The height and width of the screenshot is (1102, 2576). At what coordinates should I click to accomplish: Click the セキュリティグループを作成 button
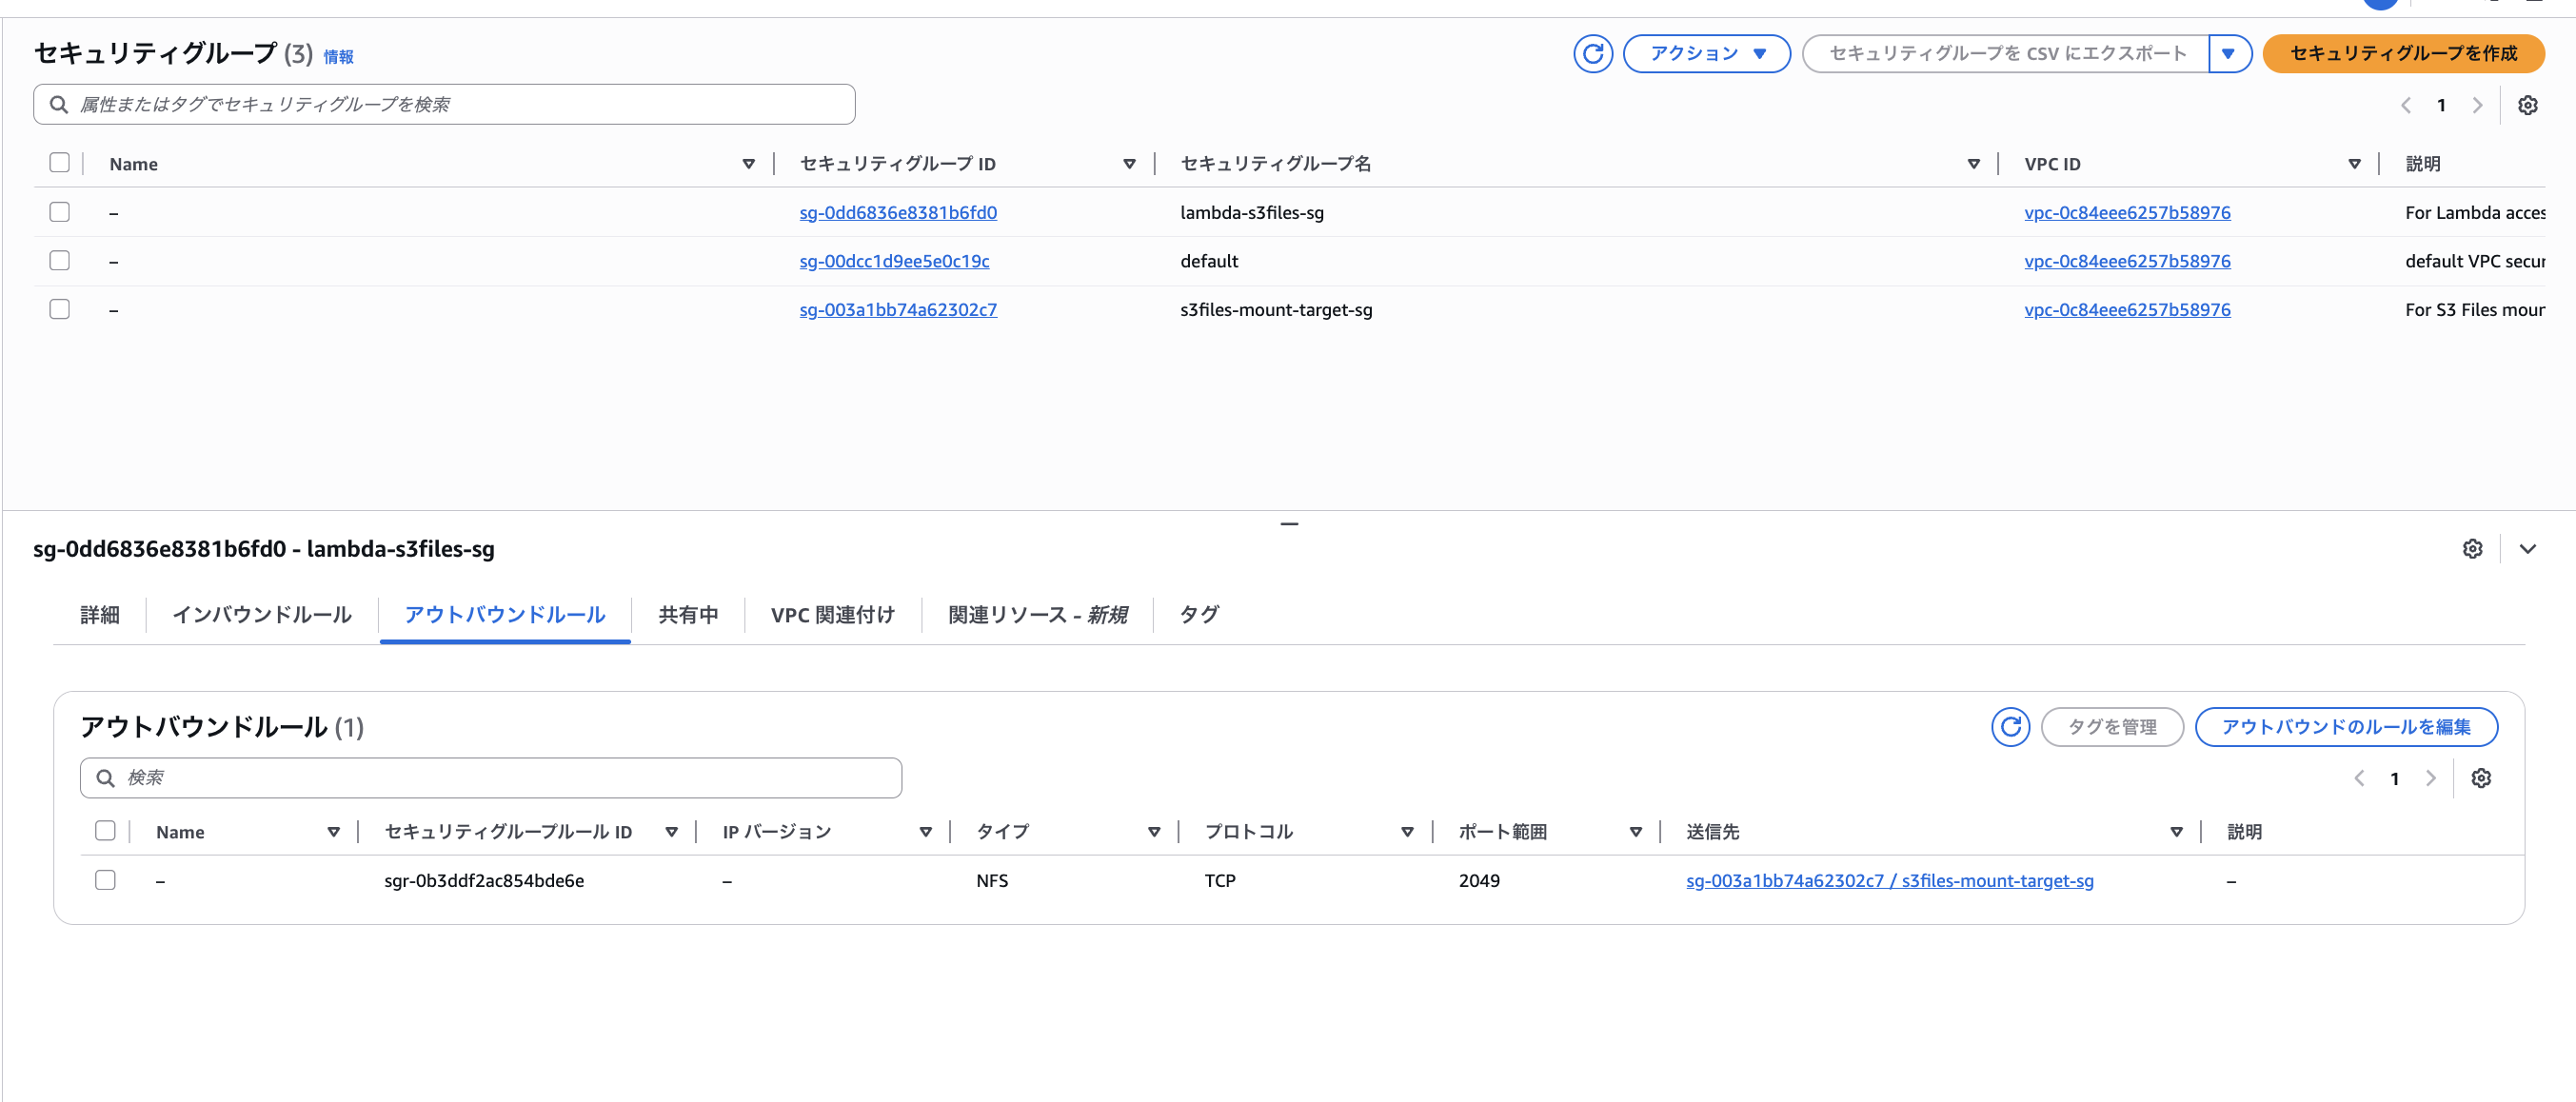click(2404, 54)
